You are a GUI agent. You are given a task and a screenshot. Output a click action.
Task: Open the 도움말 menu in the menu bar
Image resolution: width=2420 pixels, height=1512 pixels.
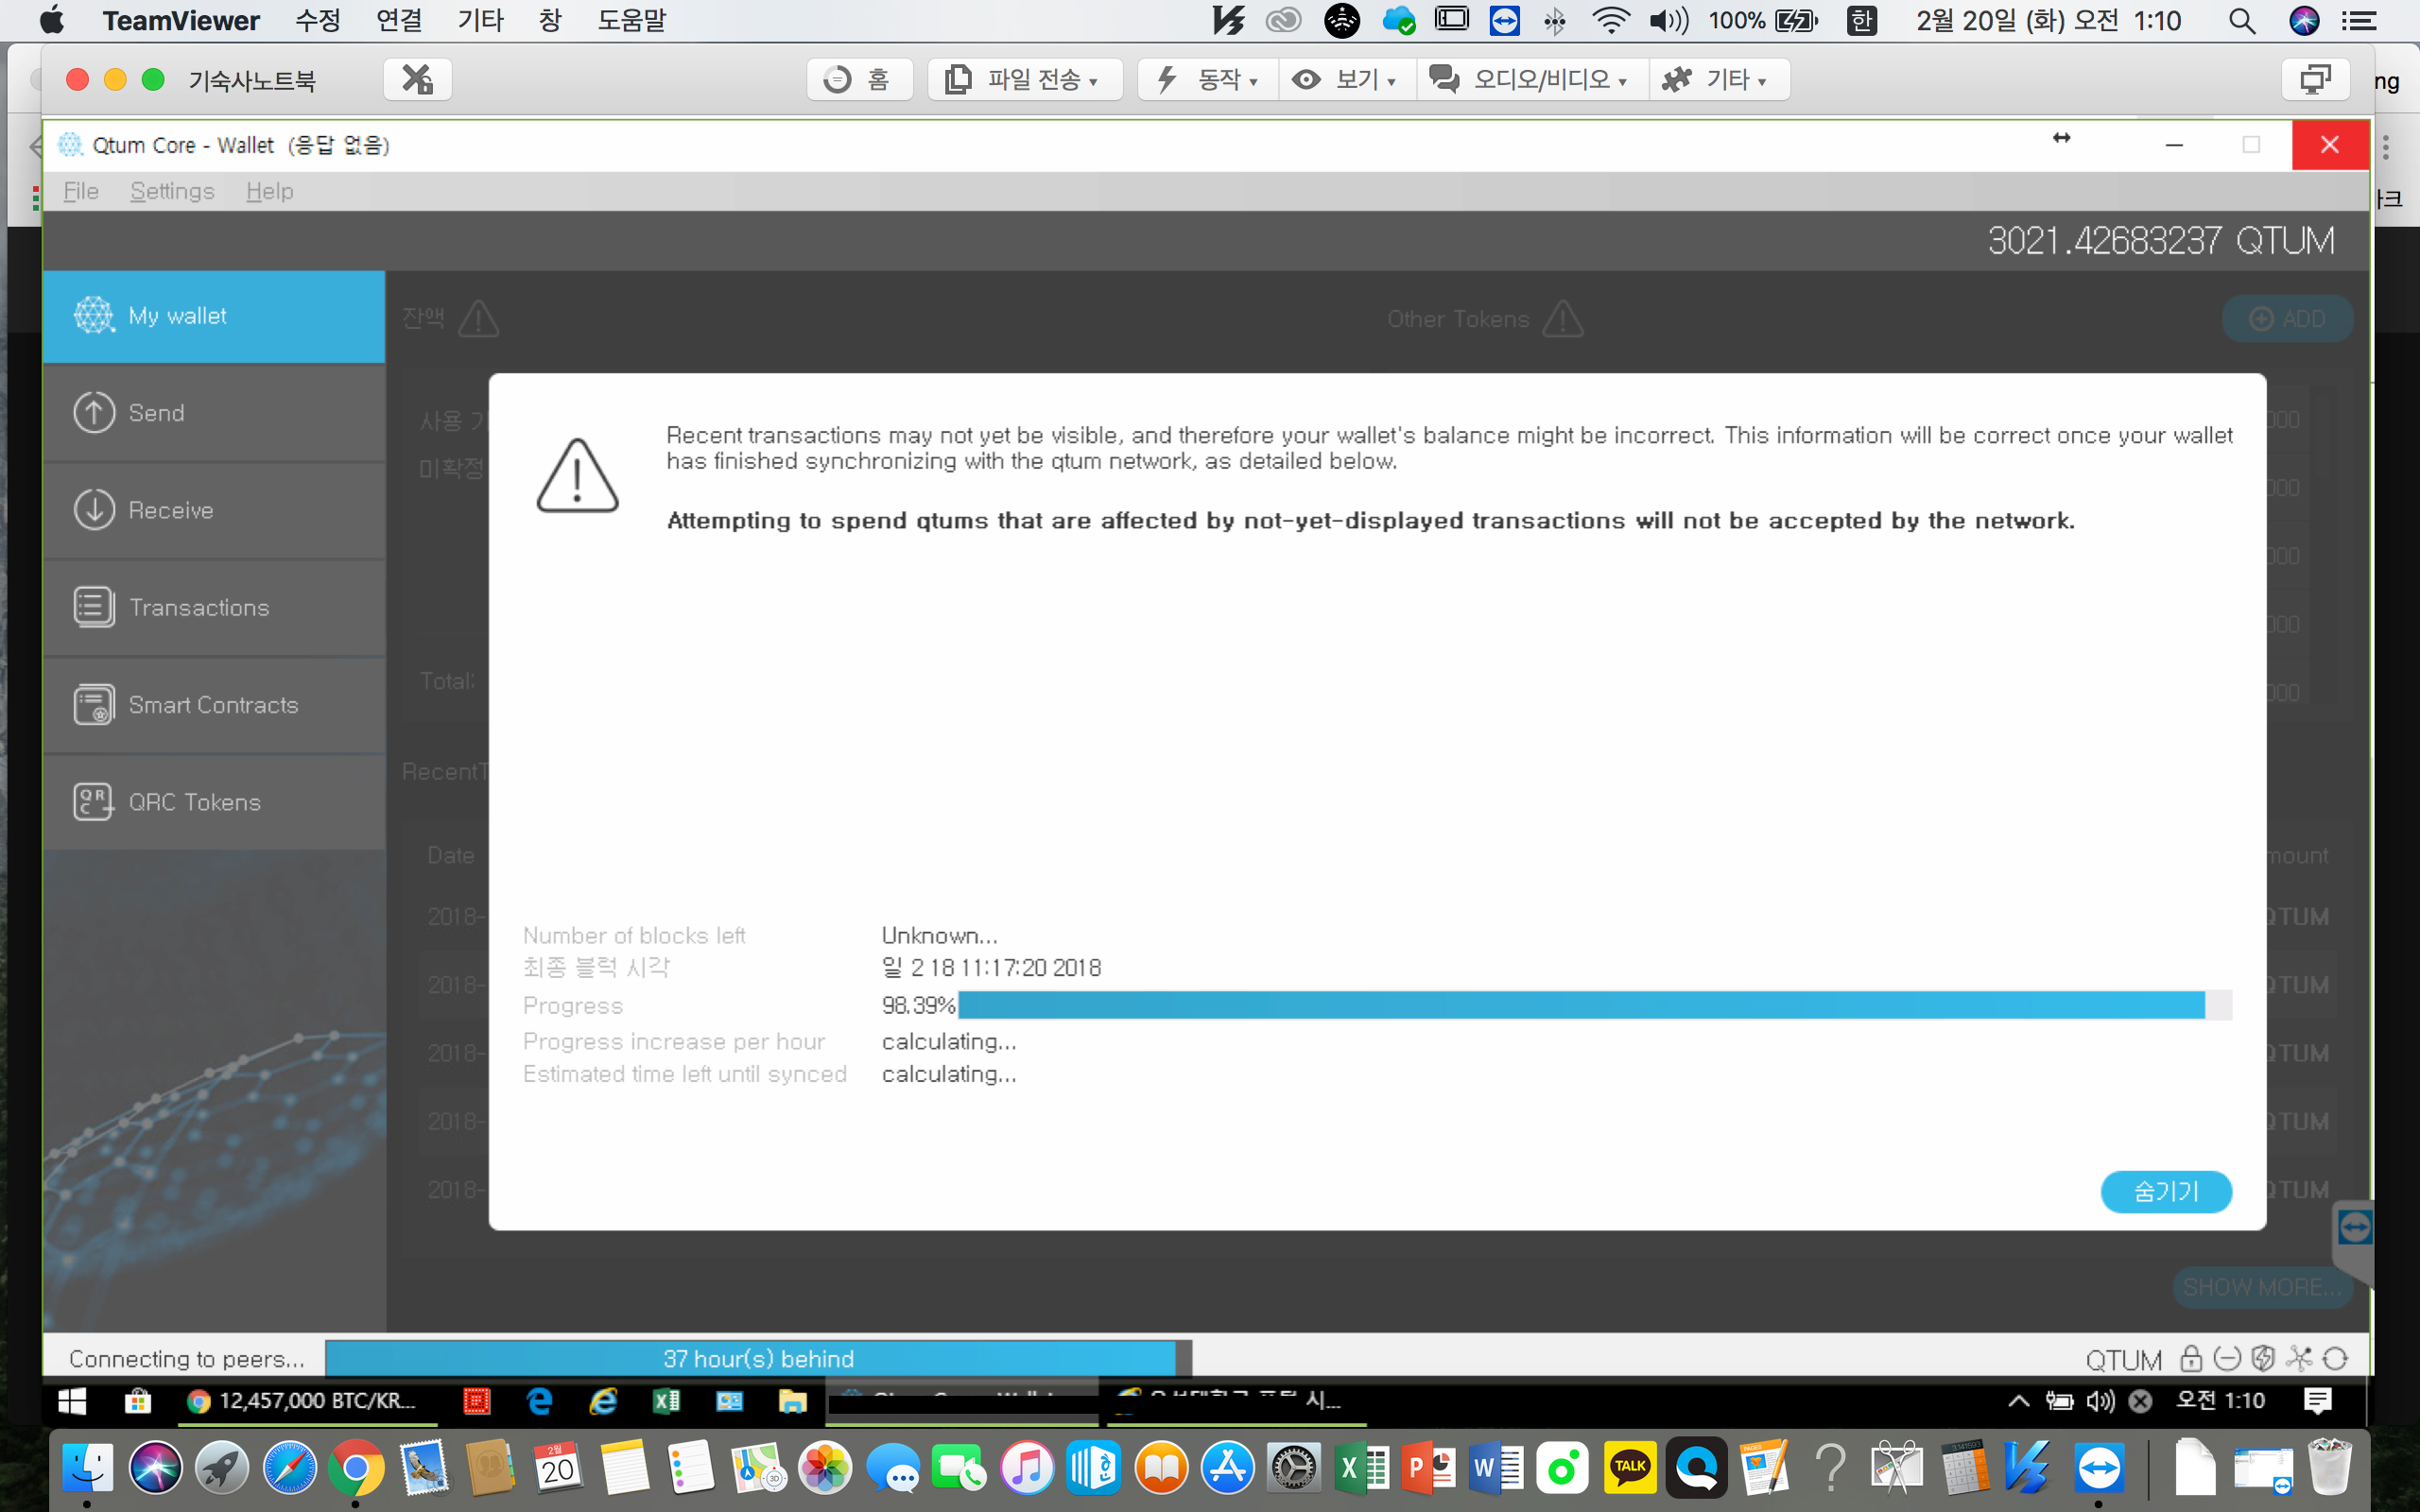(x=631, y=20)
